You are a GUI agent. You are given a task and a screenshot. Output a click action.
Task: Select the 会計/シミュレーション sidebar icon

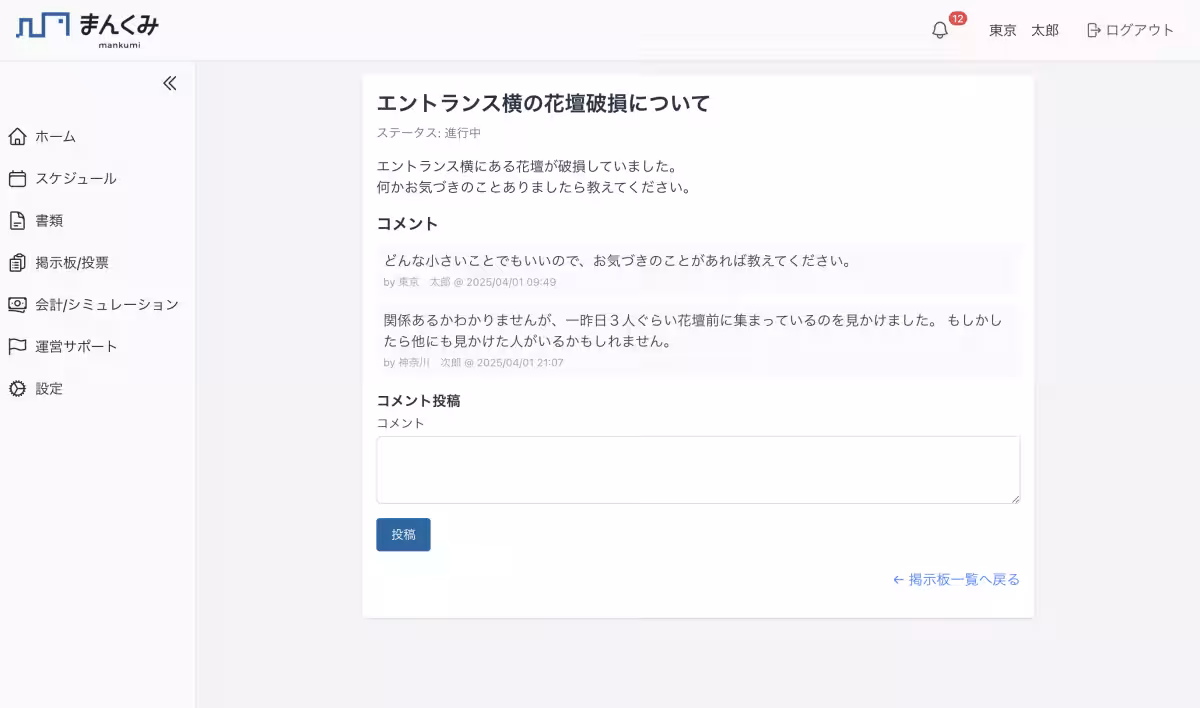tap(15, 304)
